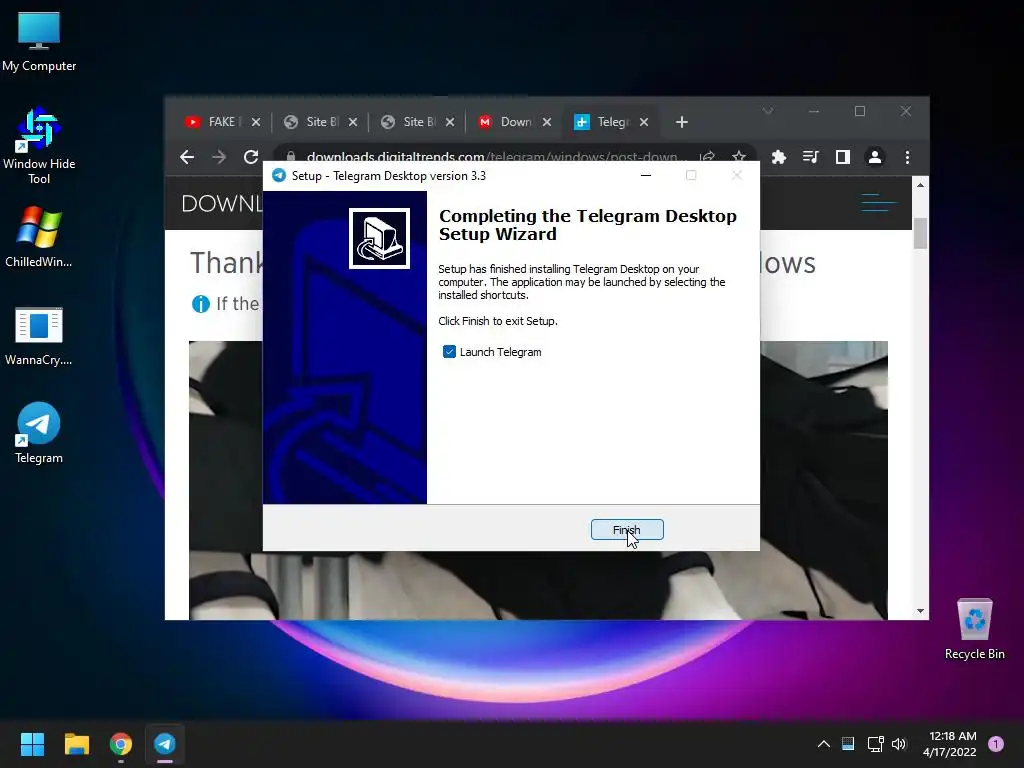Select the ChilledWin desktop icon
The width and height of the screenshot is (1024, 768).
click(39, 237)
